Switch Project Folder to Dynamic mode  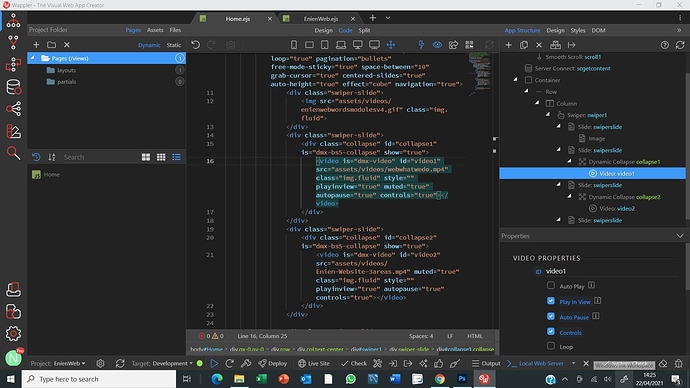(x=149, y=45)
